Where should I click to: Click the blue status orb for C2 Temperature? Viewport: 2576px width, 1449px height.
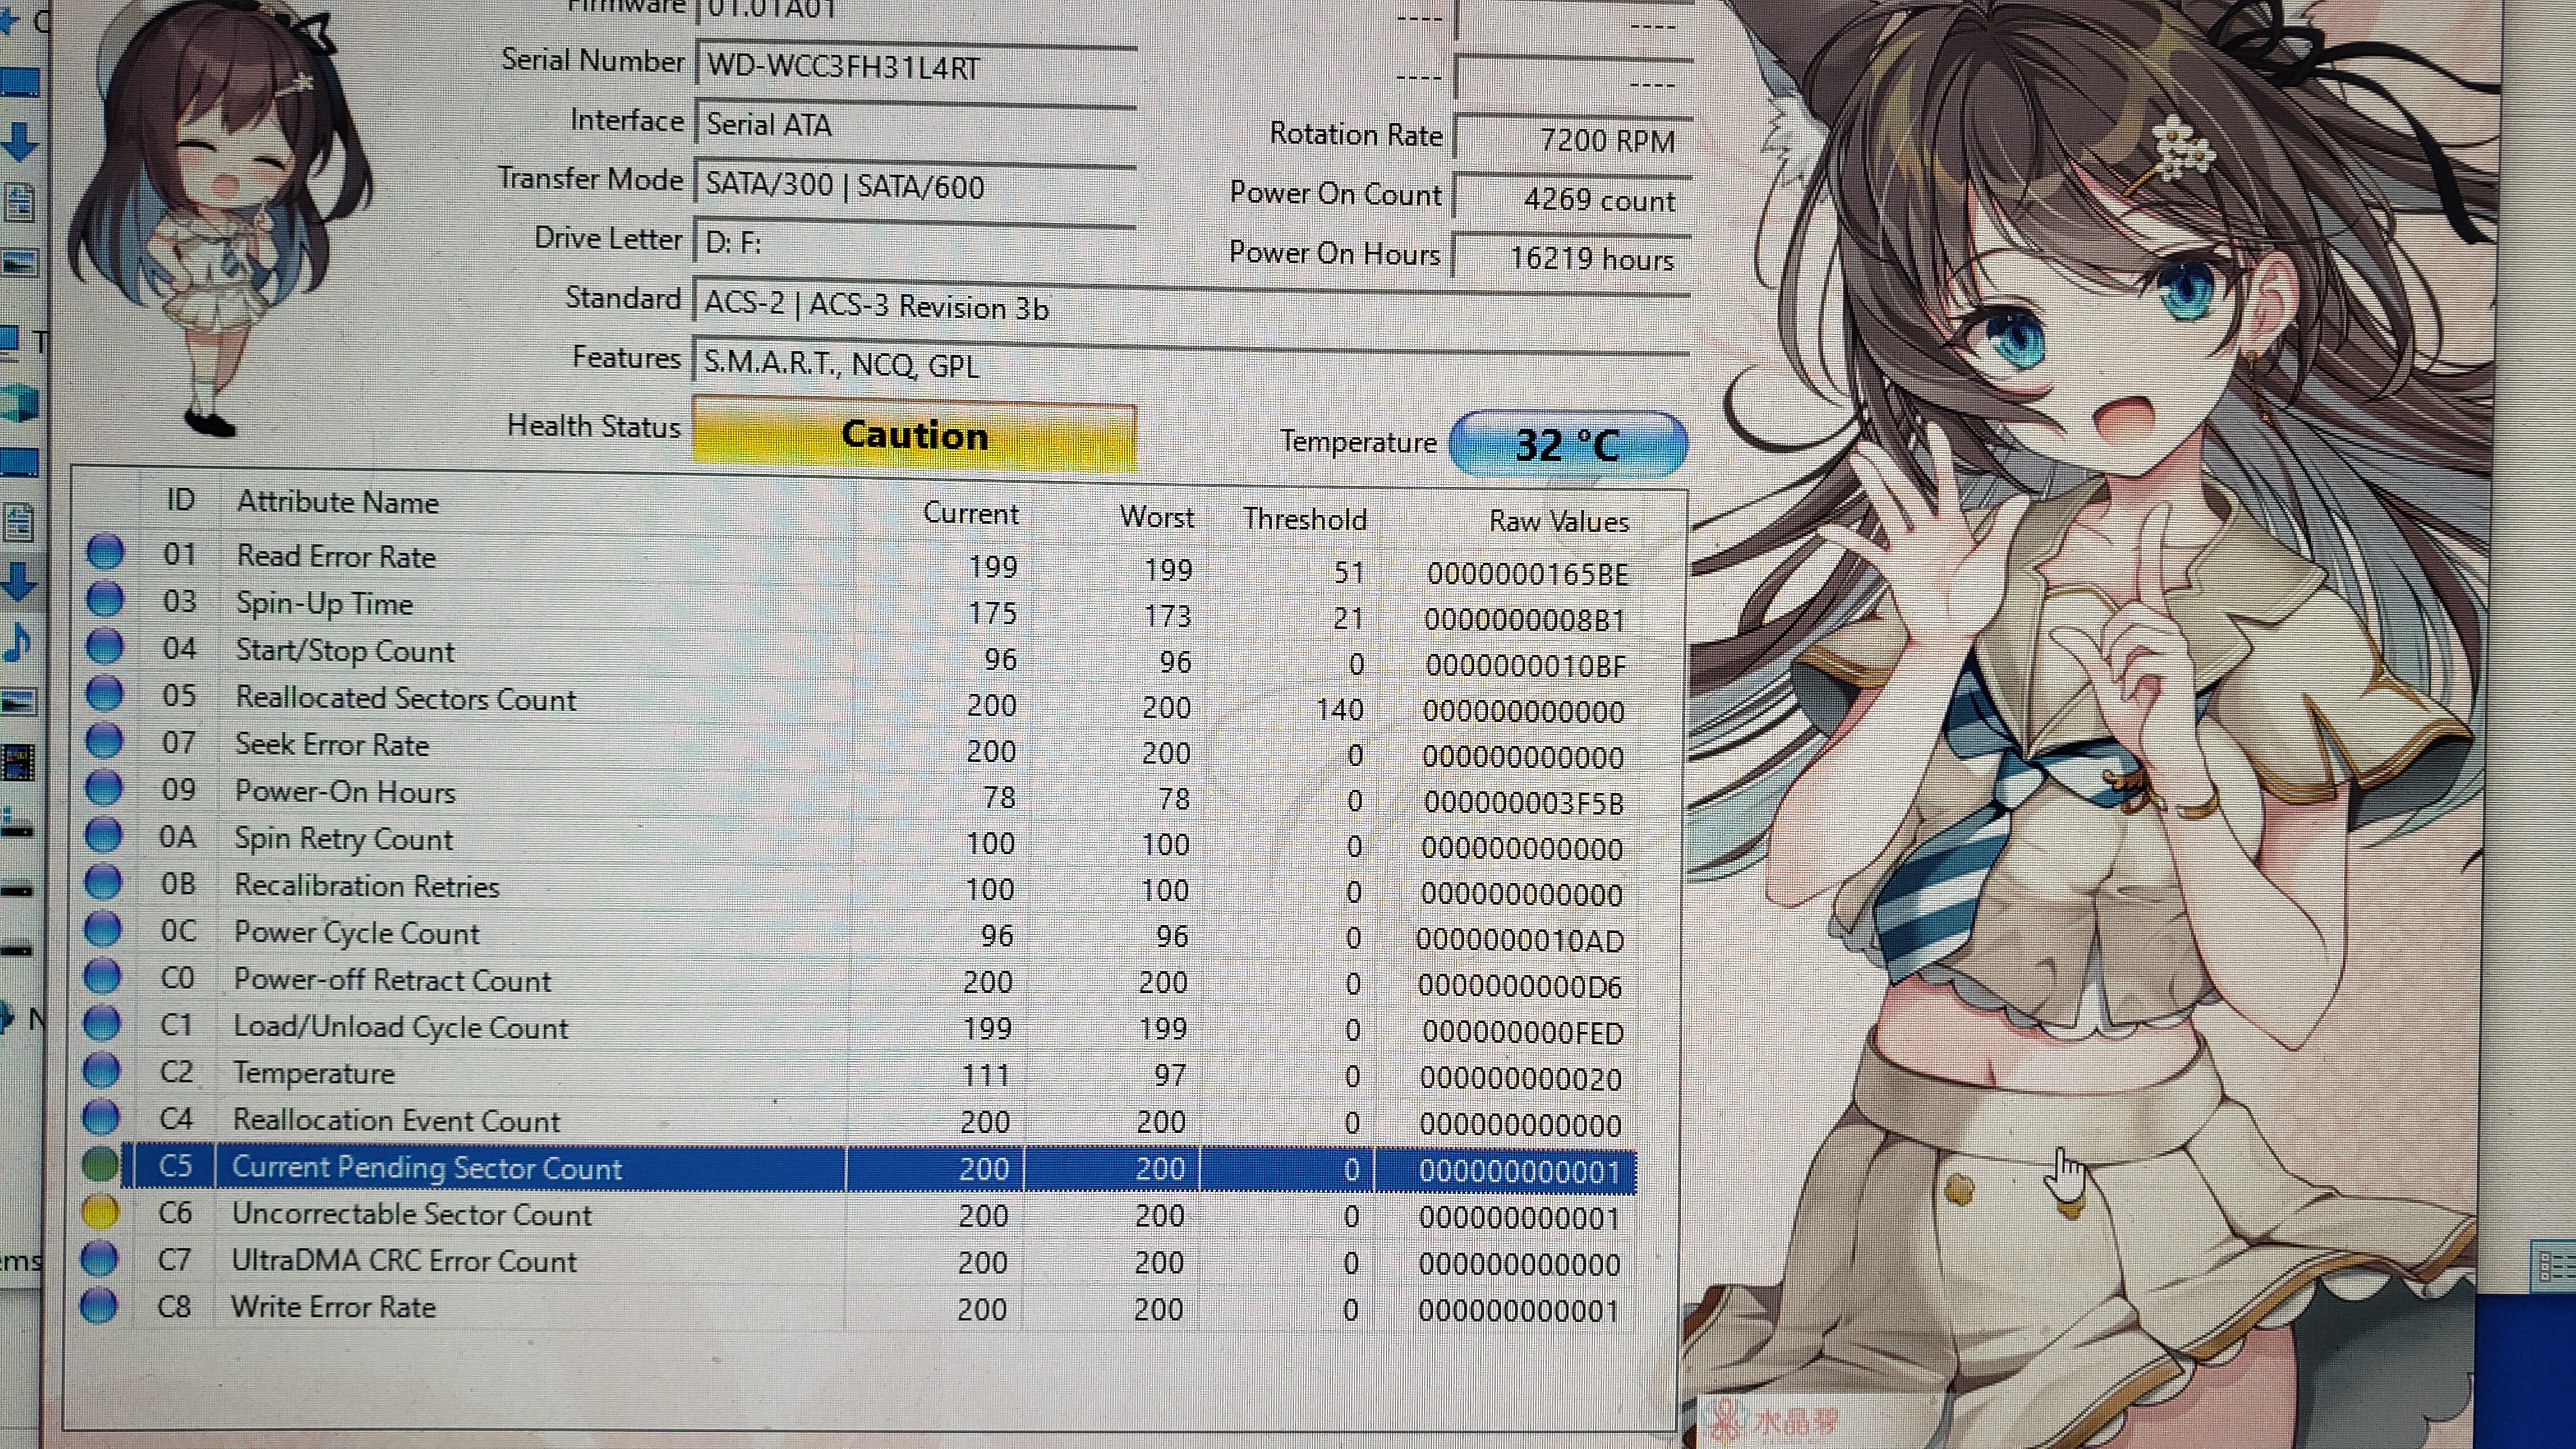101,1071
